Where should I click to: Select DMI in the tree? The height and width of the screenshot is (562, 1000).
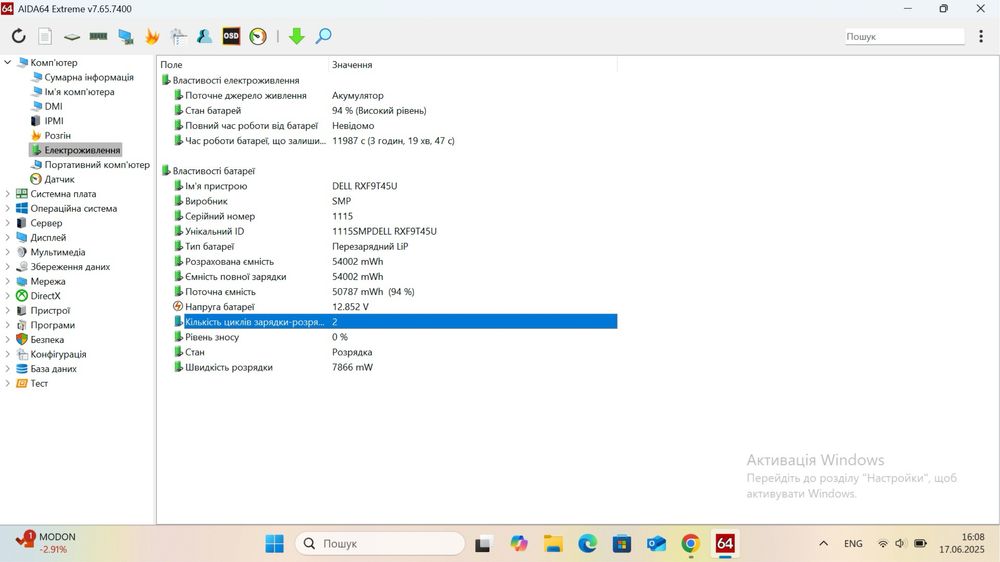[x=54, y=107]
